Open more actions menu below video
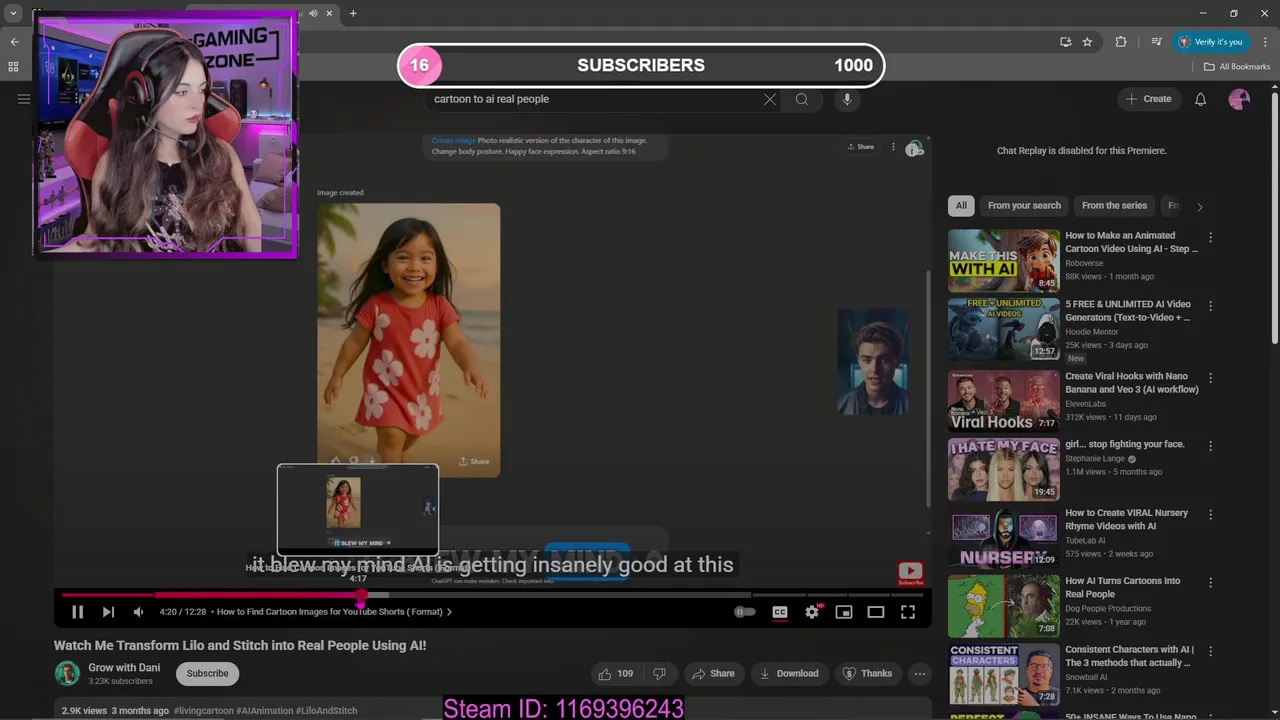The image size is (1280, 720). pyautogui.click(x=920, y=674)
